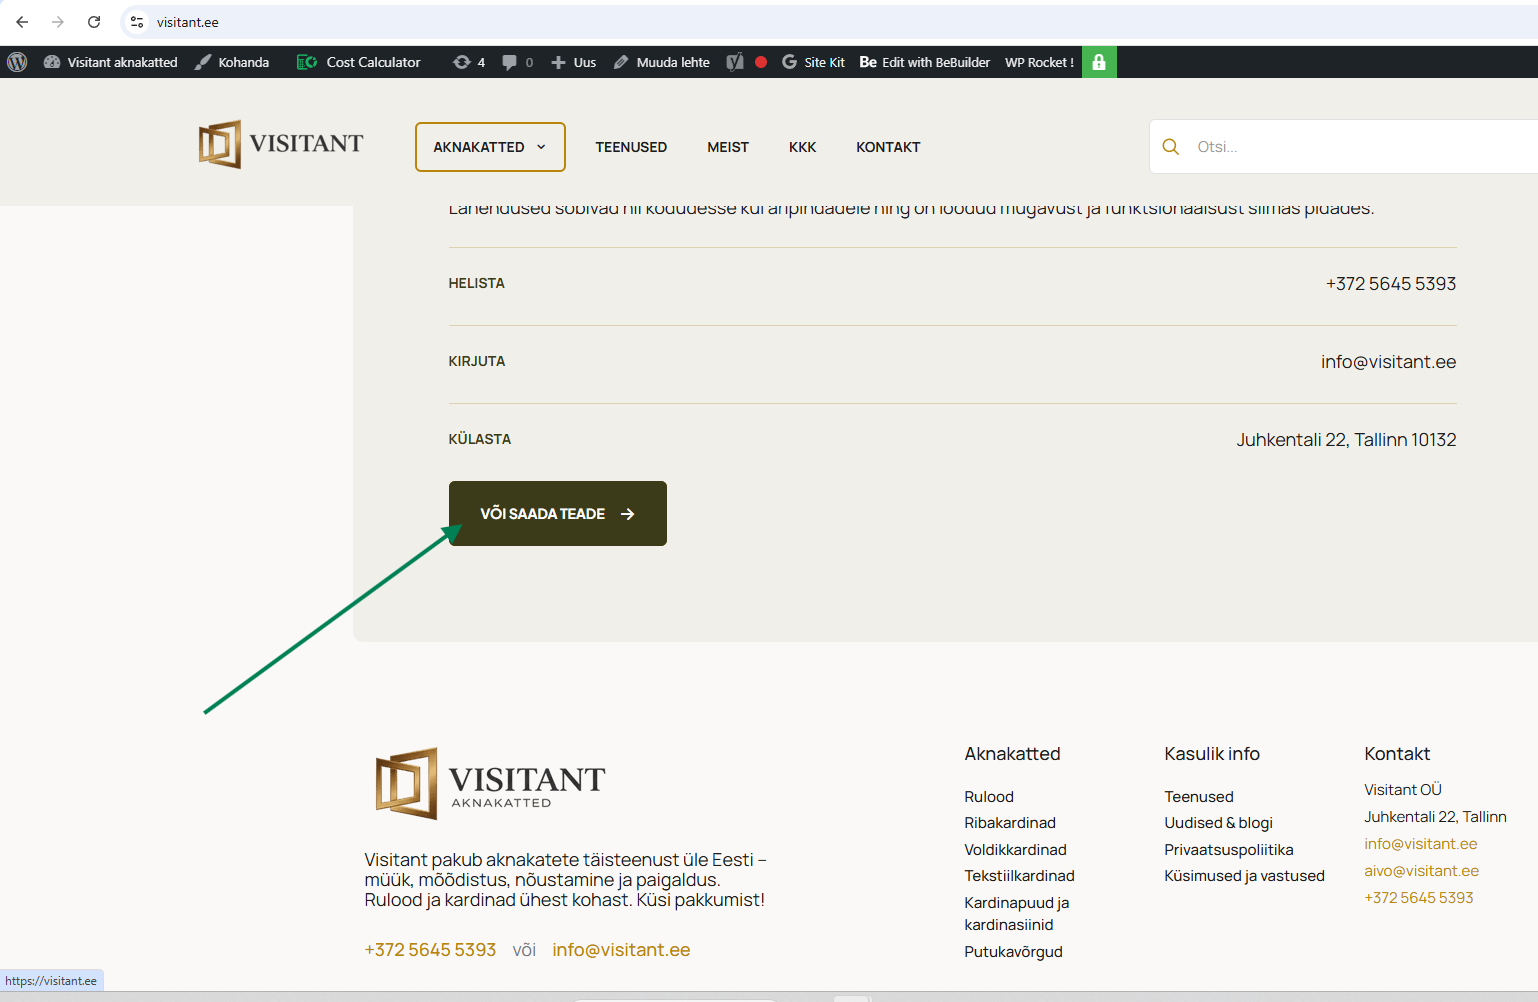Open the Uus new content menu
Screen dimensions: 1538x1002
click(574, 62)
